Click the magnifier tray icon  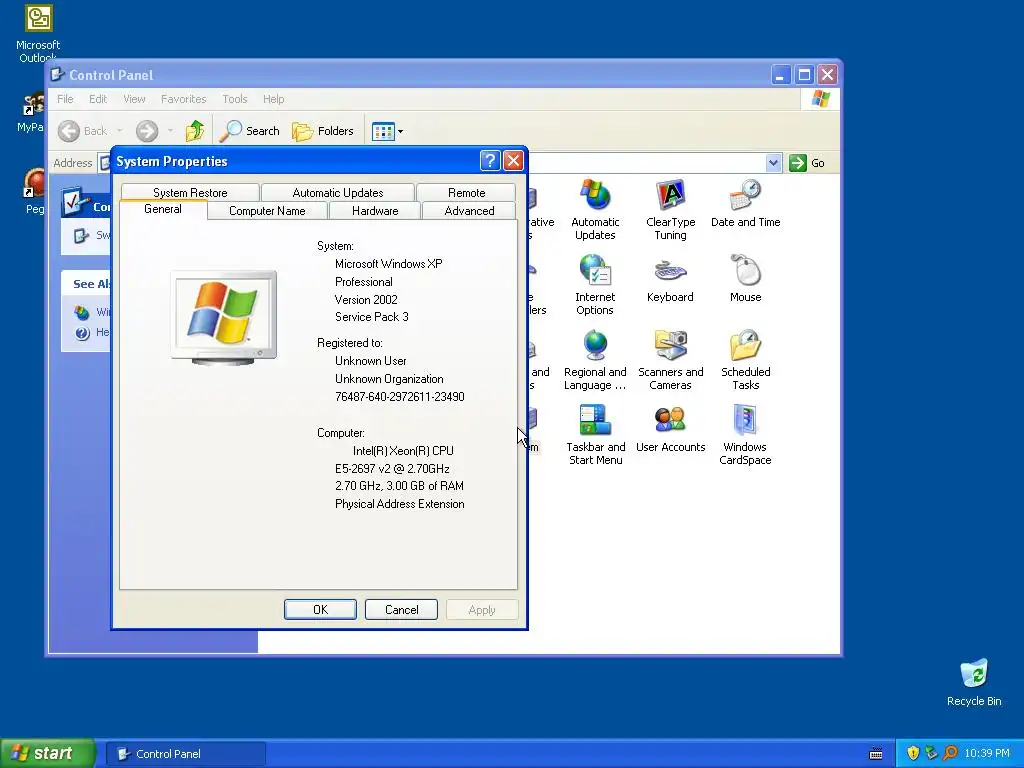[950, 754]
